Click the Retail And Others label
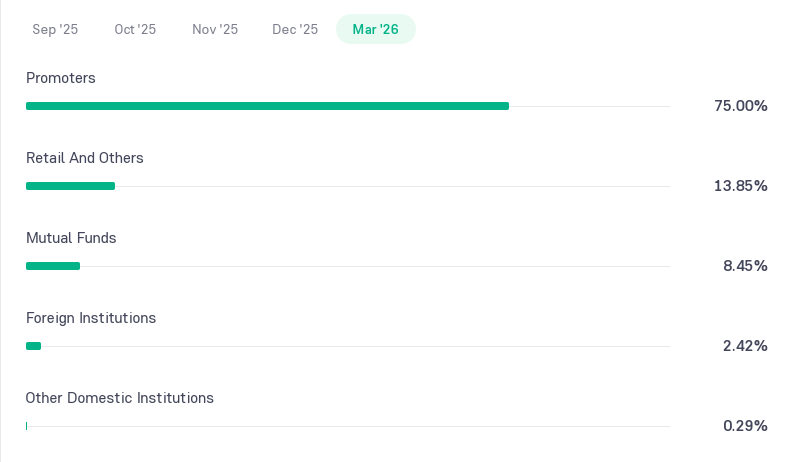 [x=85, y=158]
